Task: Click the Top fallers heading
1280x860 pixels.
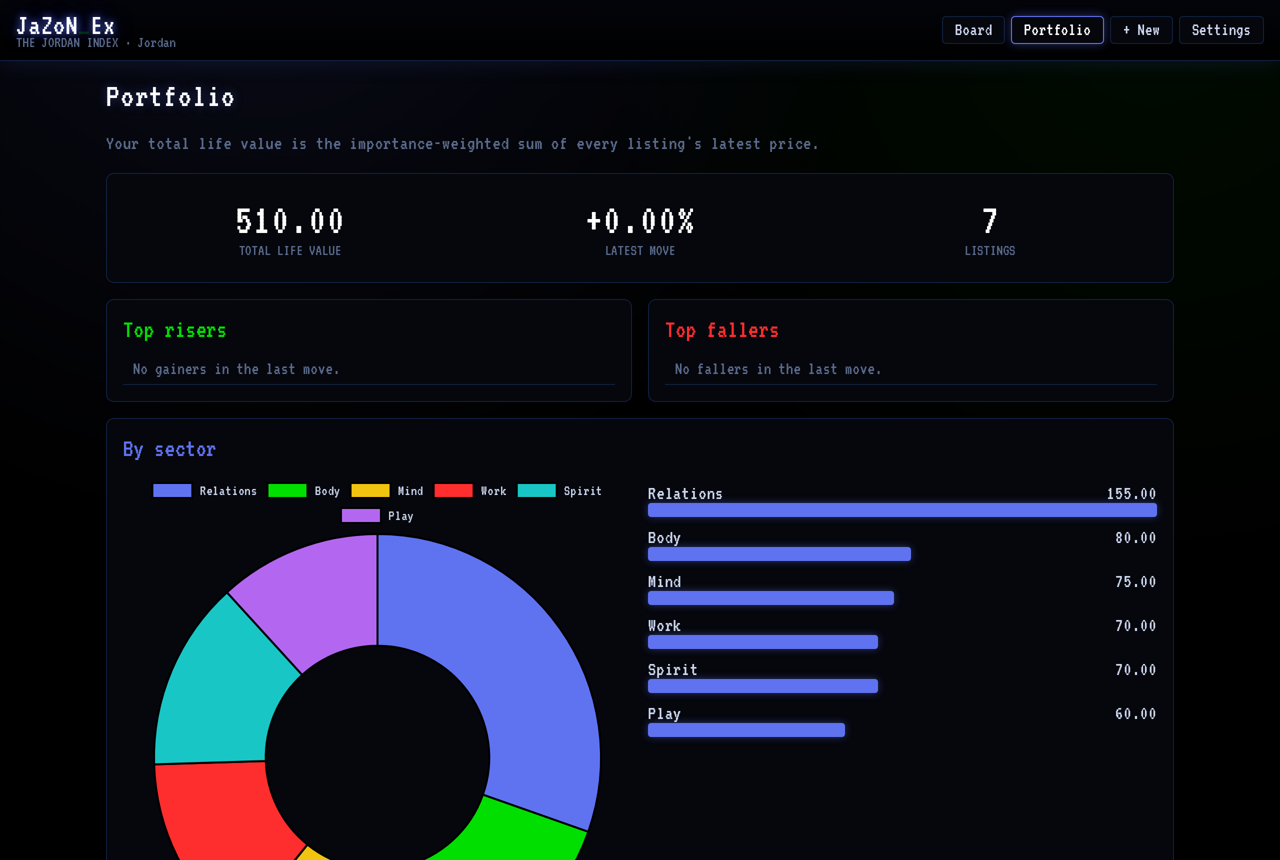Action: coord(722,330)
